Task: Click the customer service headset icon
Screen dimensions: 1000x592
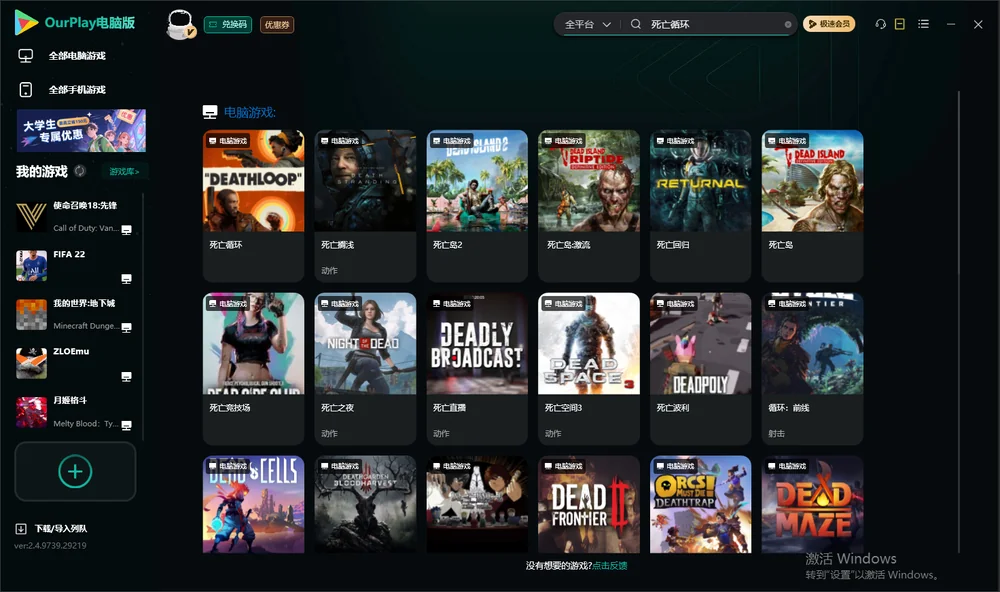Action: pos(881,24)
